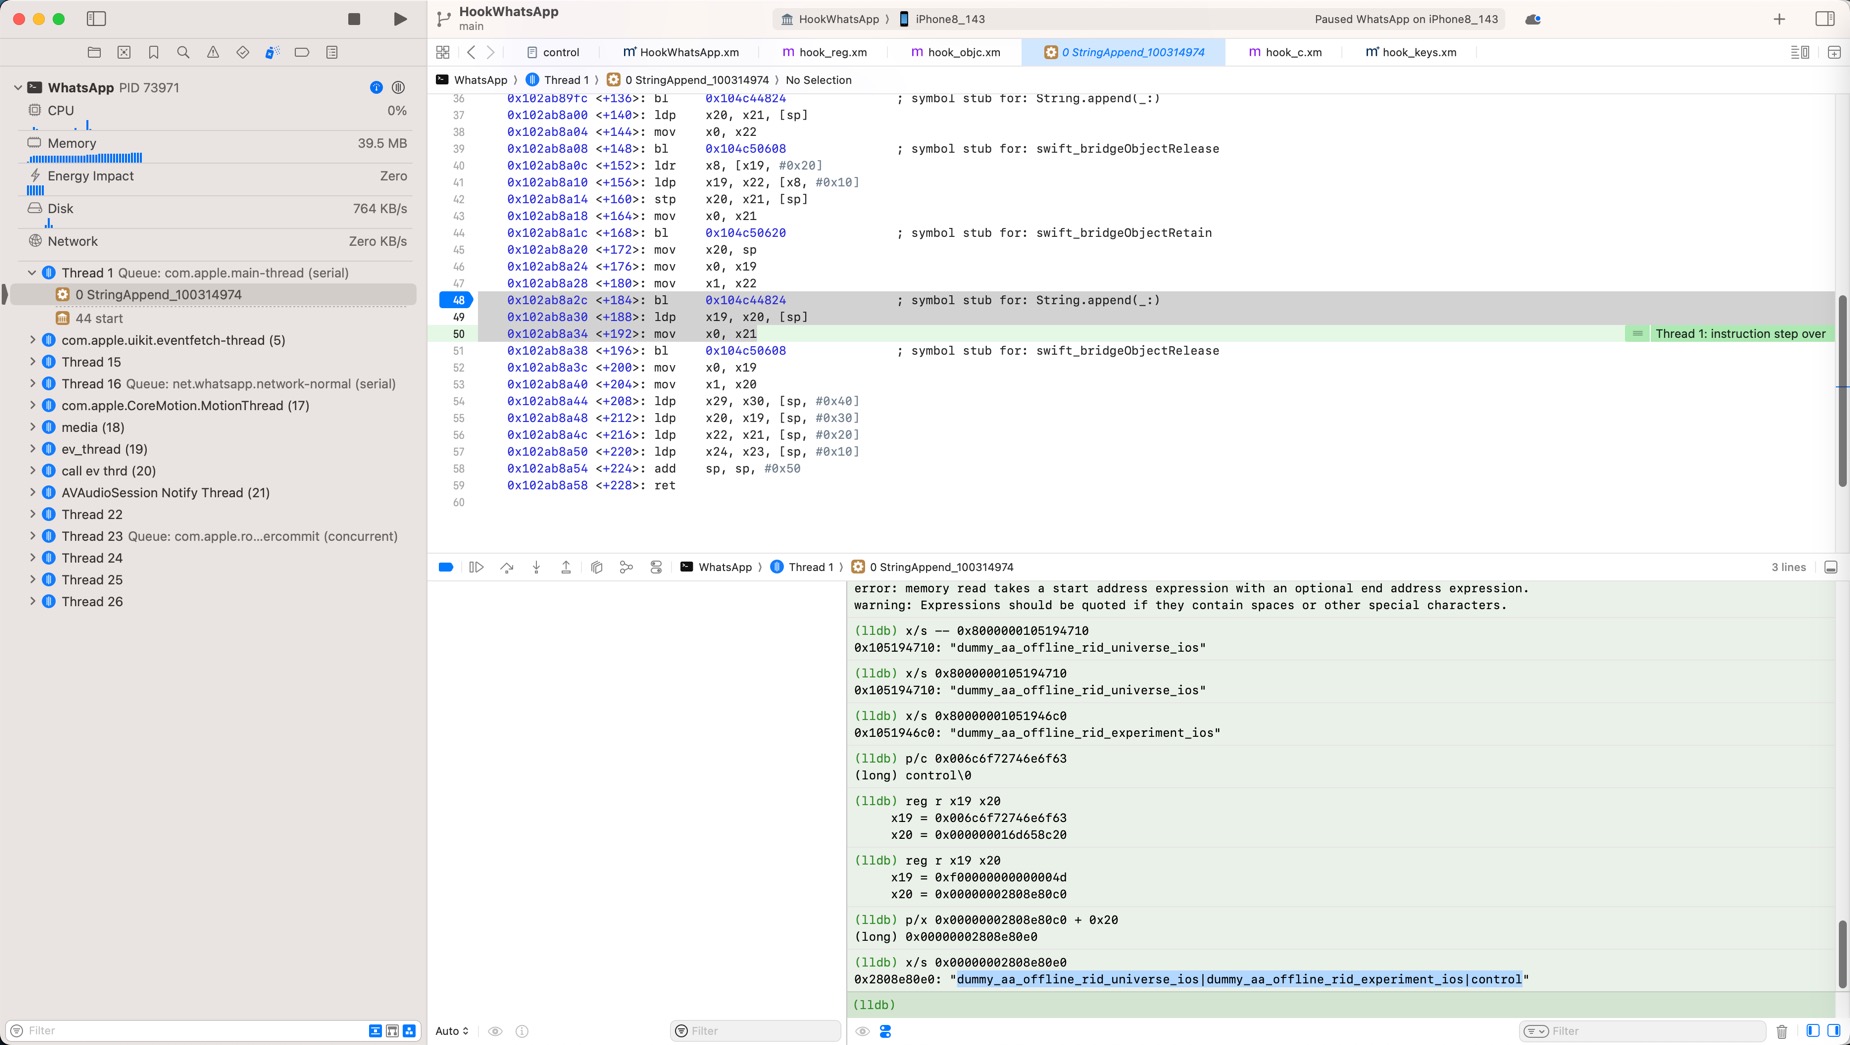The height and width of the screenshot is (1045, 1850).
Task: Toggle the inspectors panel
Action: [x=1825, y=19]
